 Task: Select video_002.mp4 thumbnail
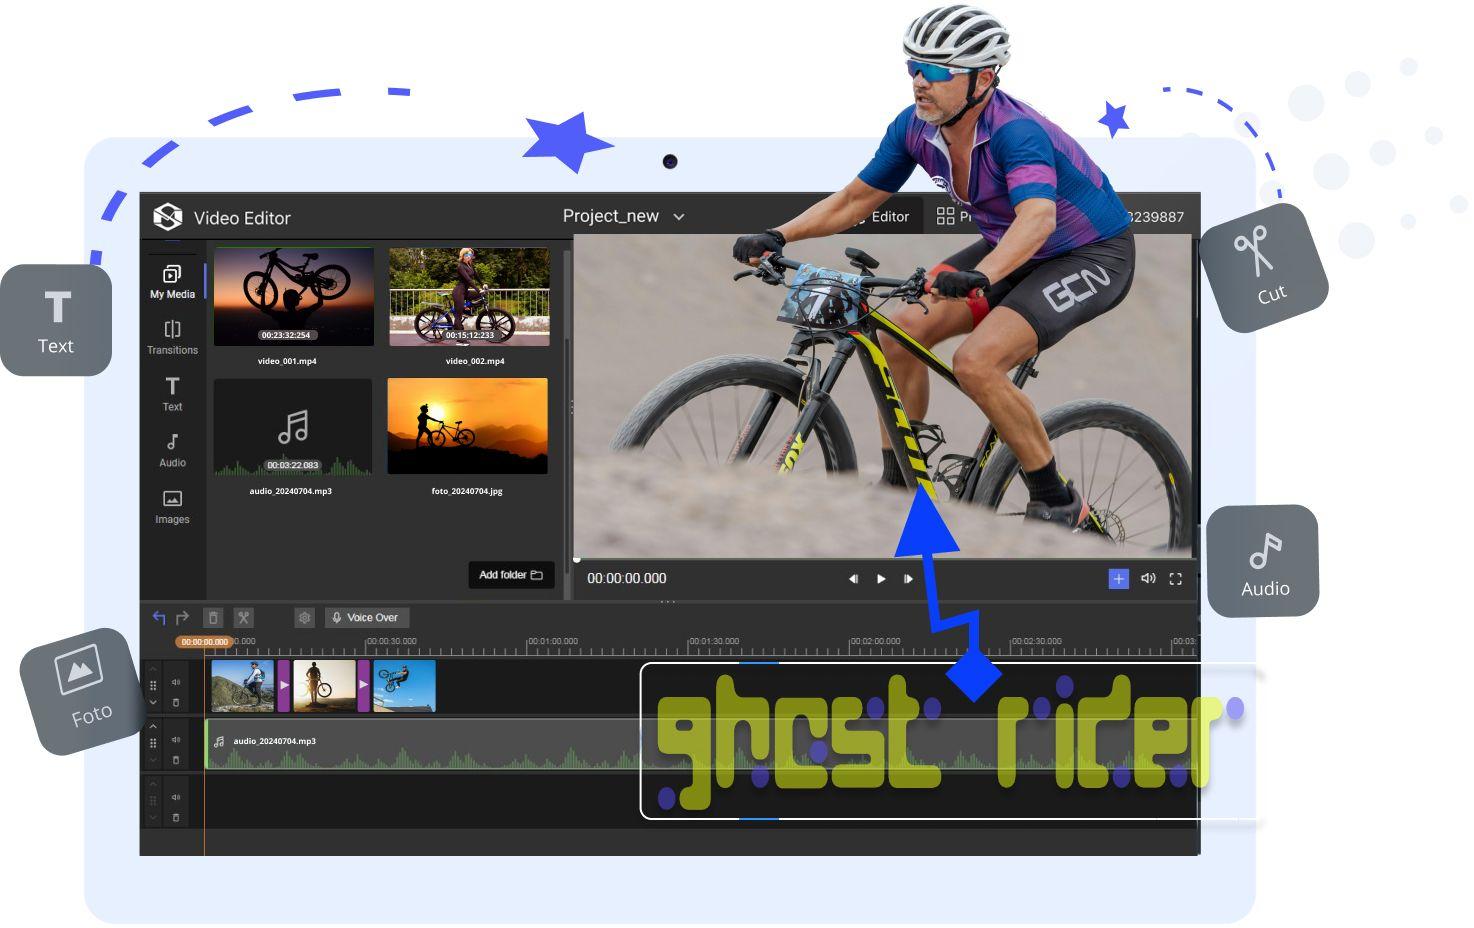(469, 297)
